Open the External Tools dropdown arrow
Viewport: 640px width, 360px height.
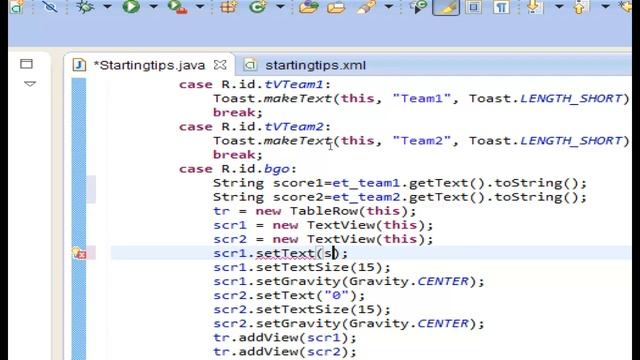(x=200, y=7)
